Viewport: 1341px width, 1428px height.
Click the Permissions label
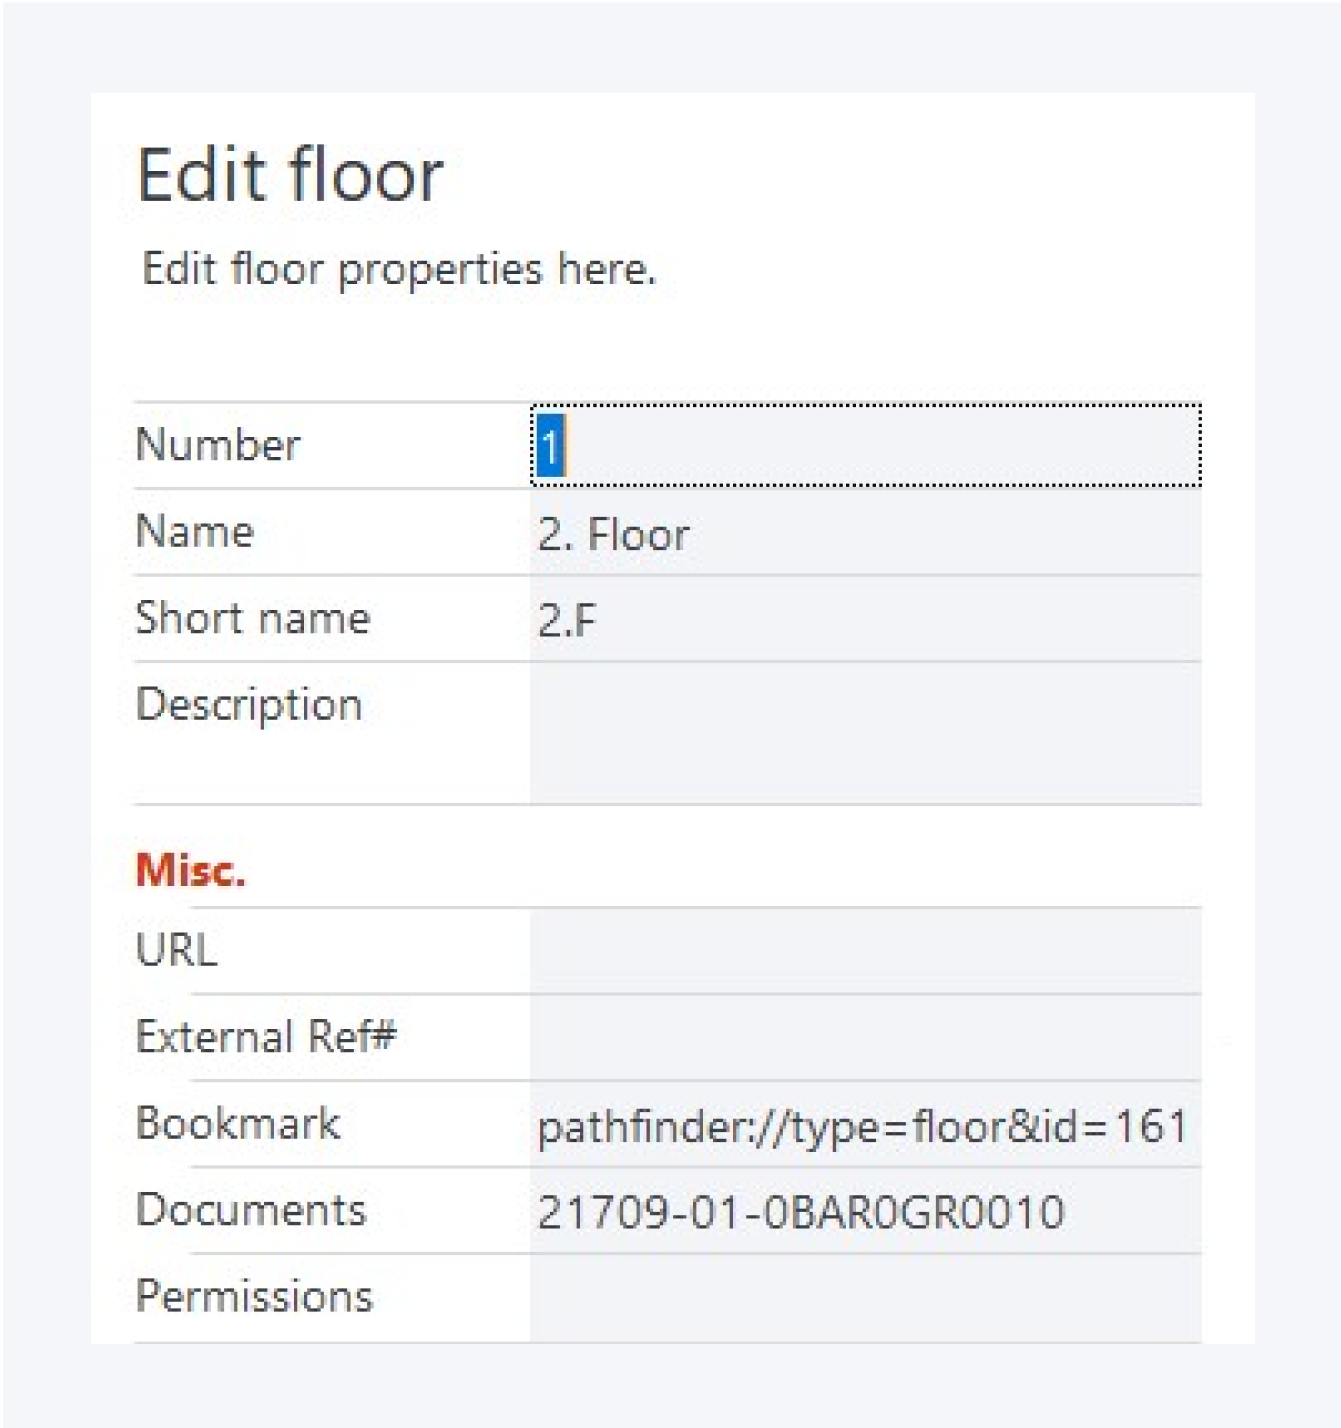pos(253,1296)
